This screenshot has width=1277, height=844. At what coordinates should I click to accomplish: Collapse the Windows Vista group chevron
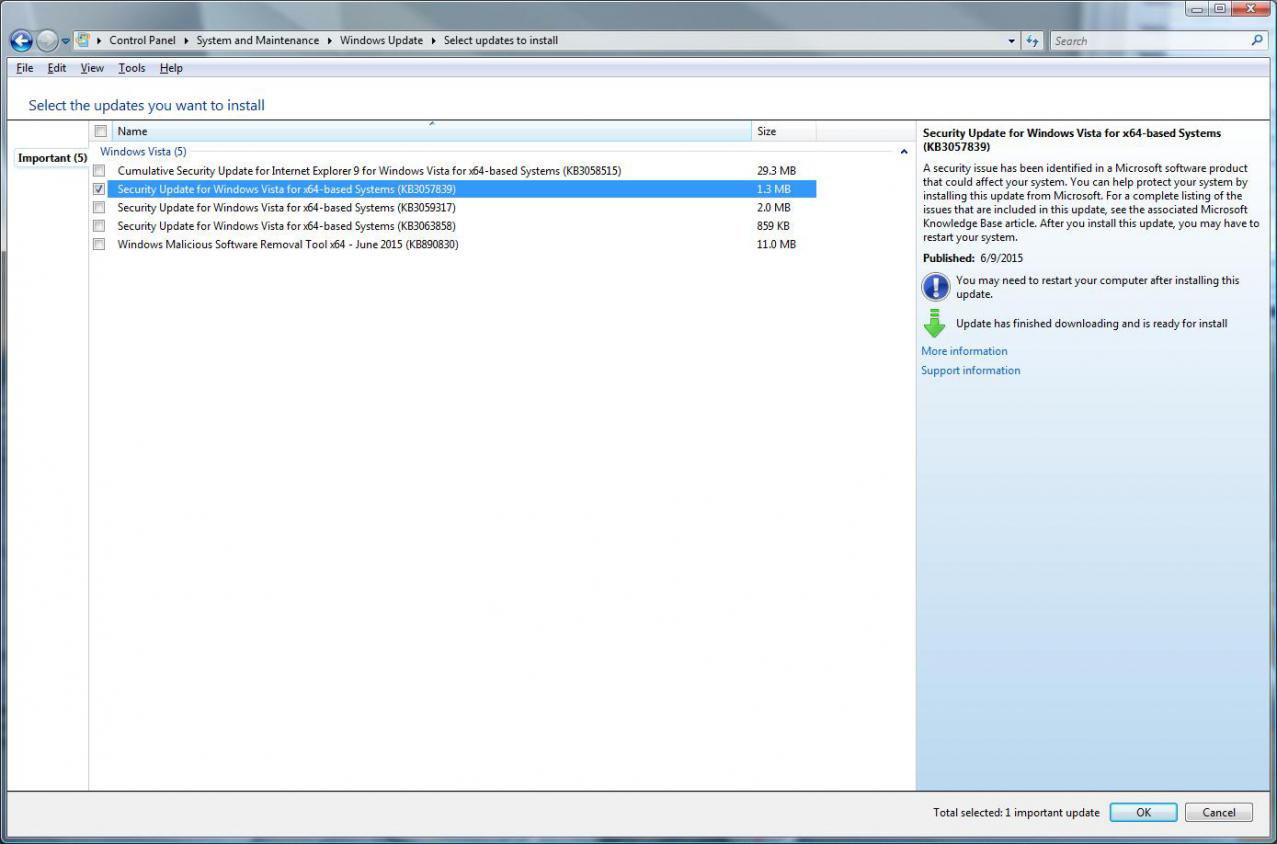904,152
